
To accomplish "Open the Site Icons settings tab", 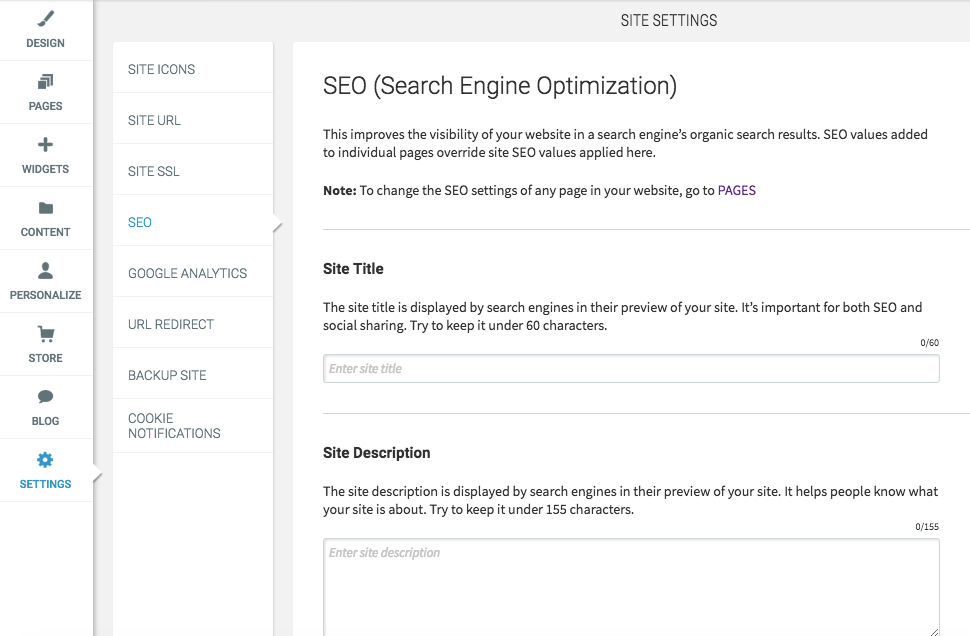I will click(x=193, y=69).
